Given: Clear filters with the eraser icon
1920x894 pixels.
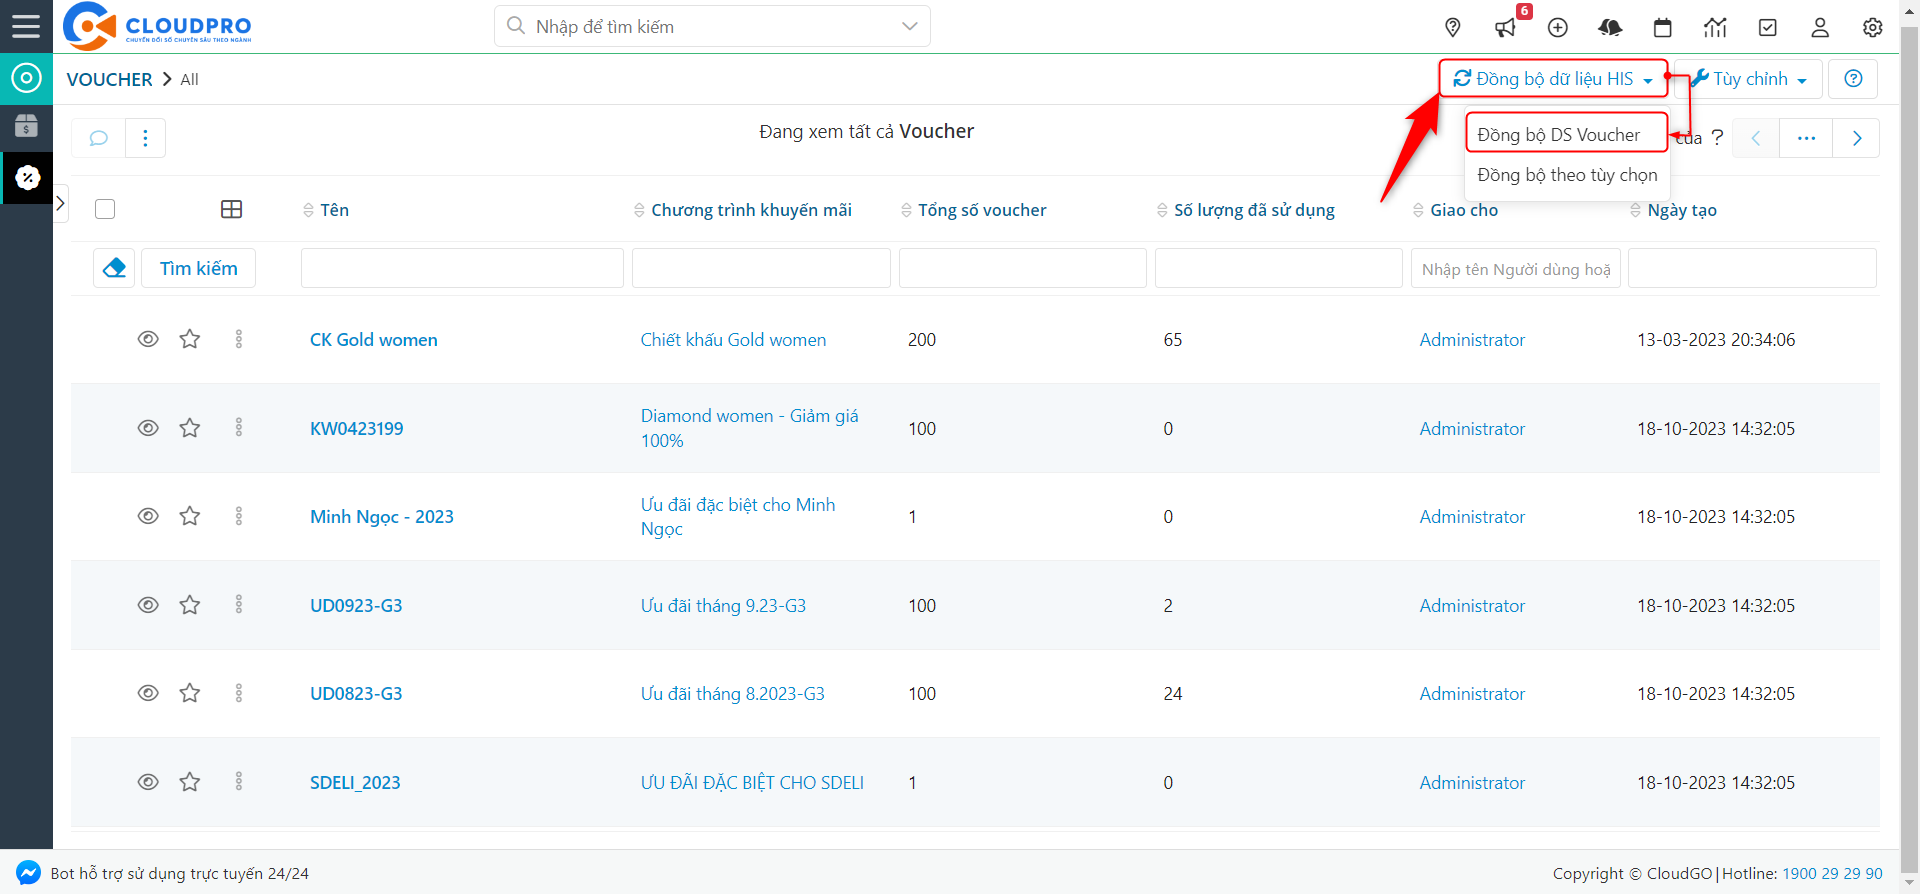Looking at the screenshot, I should click(114, 268).
